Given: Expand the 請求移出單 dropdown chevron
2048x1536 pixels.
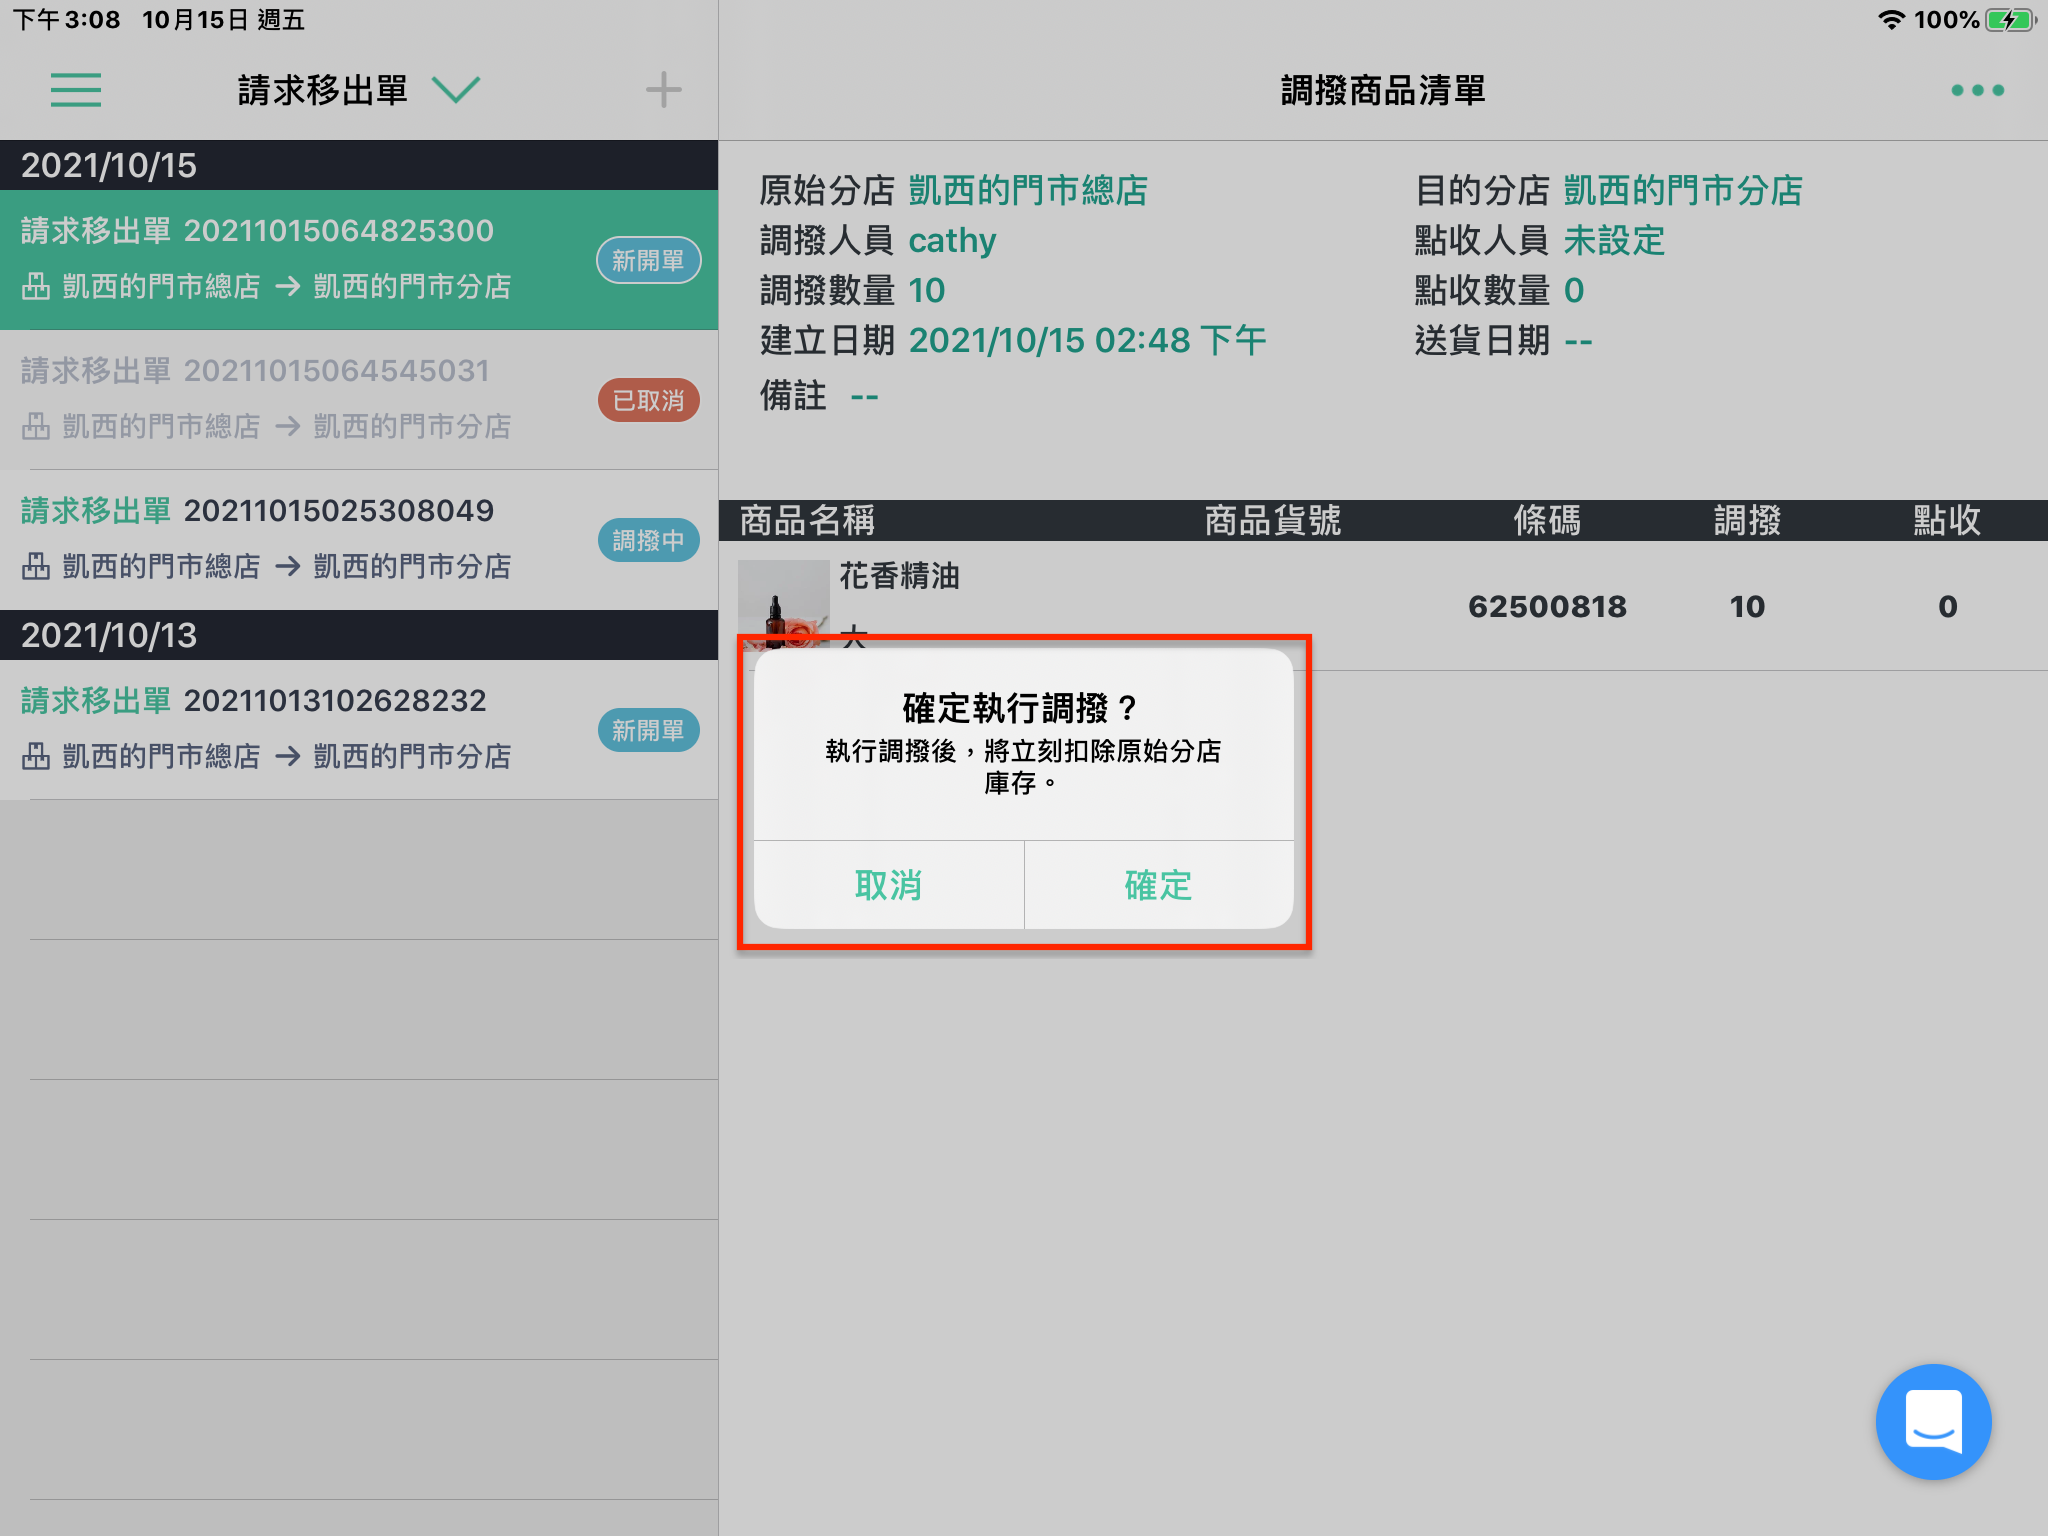Looking at the screenshot, I should 456,90.
